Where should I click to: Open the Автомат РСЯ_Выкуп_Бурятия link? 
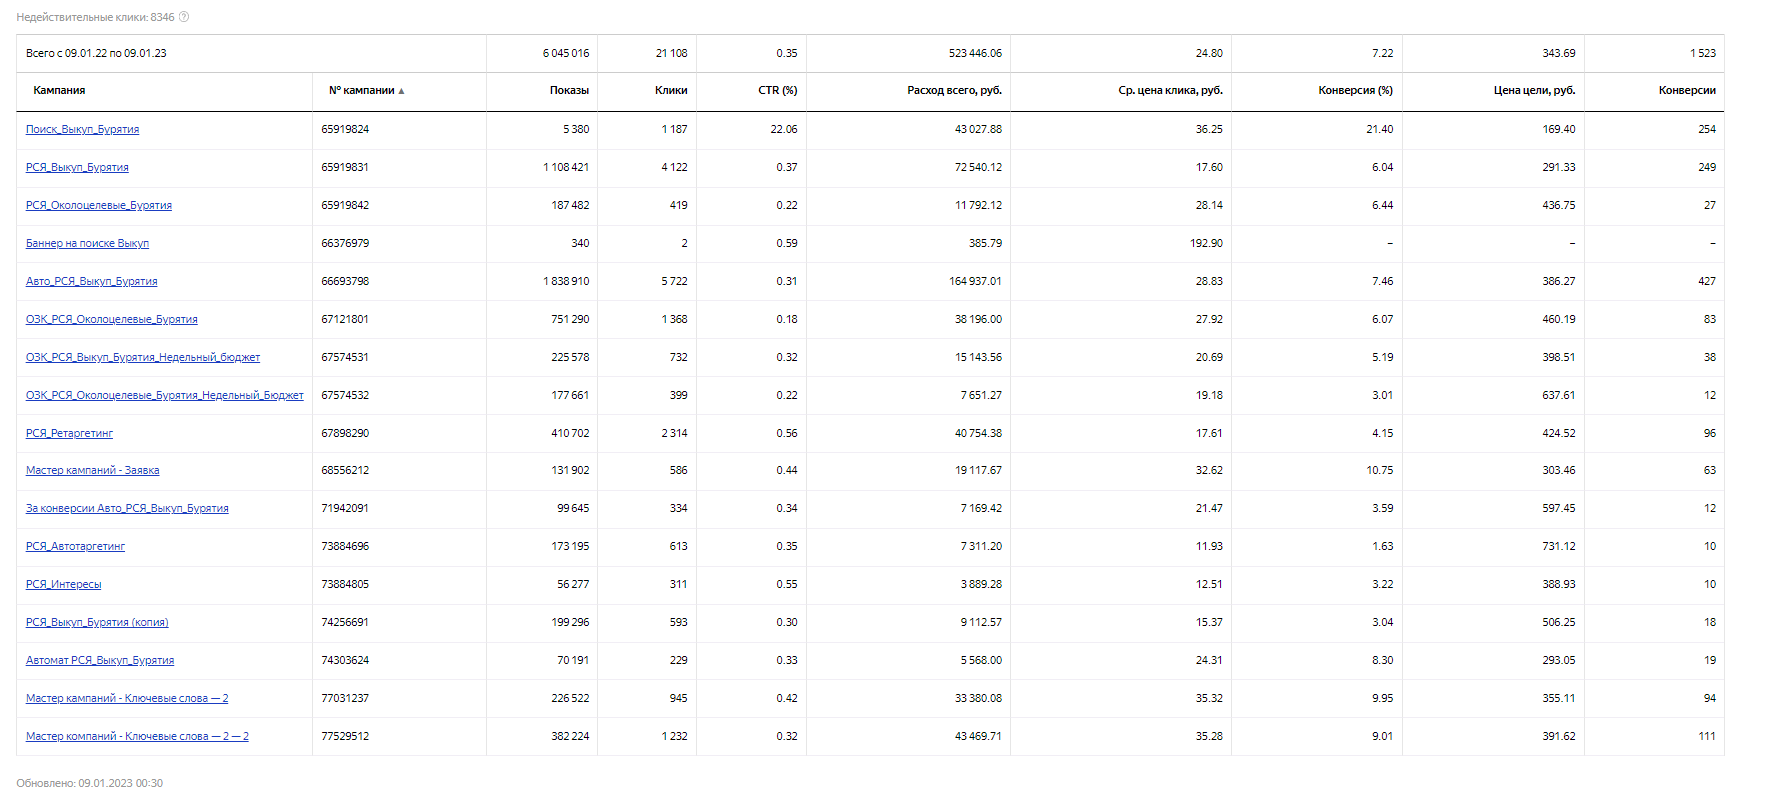coord(100,660)
